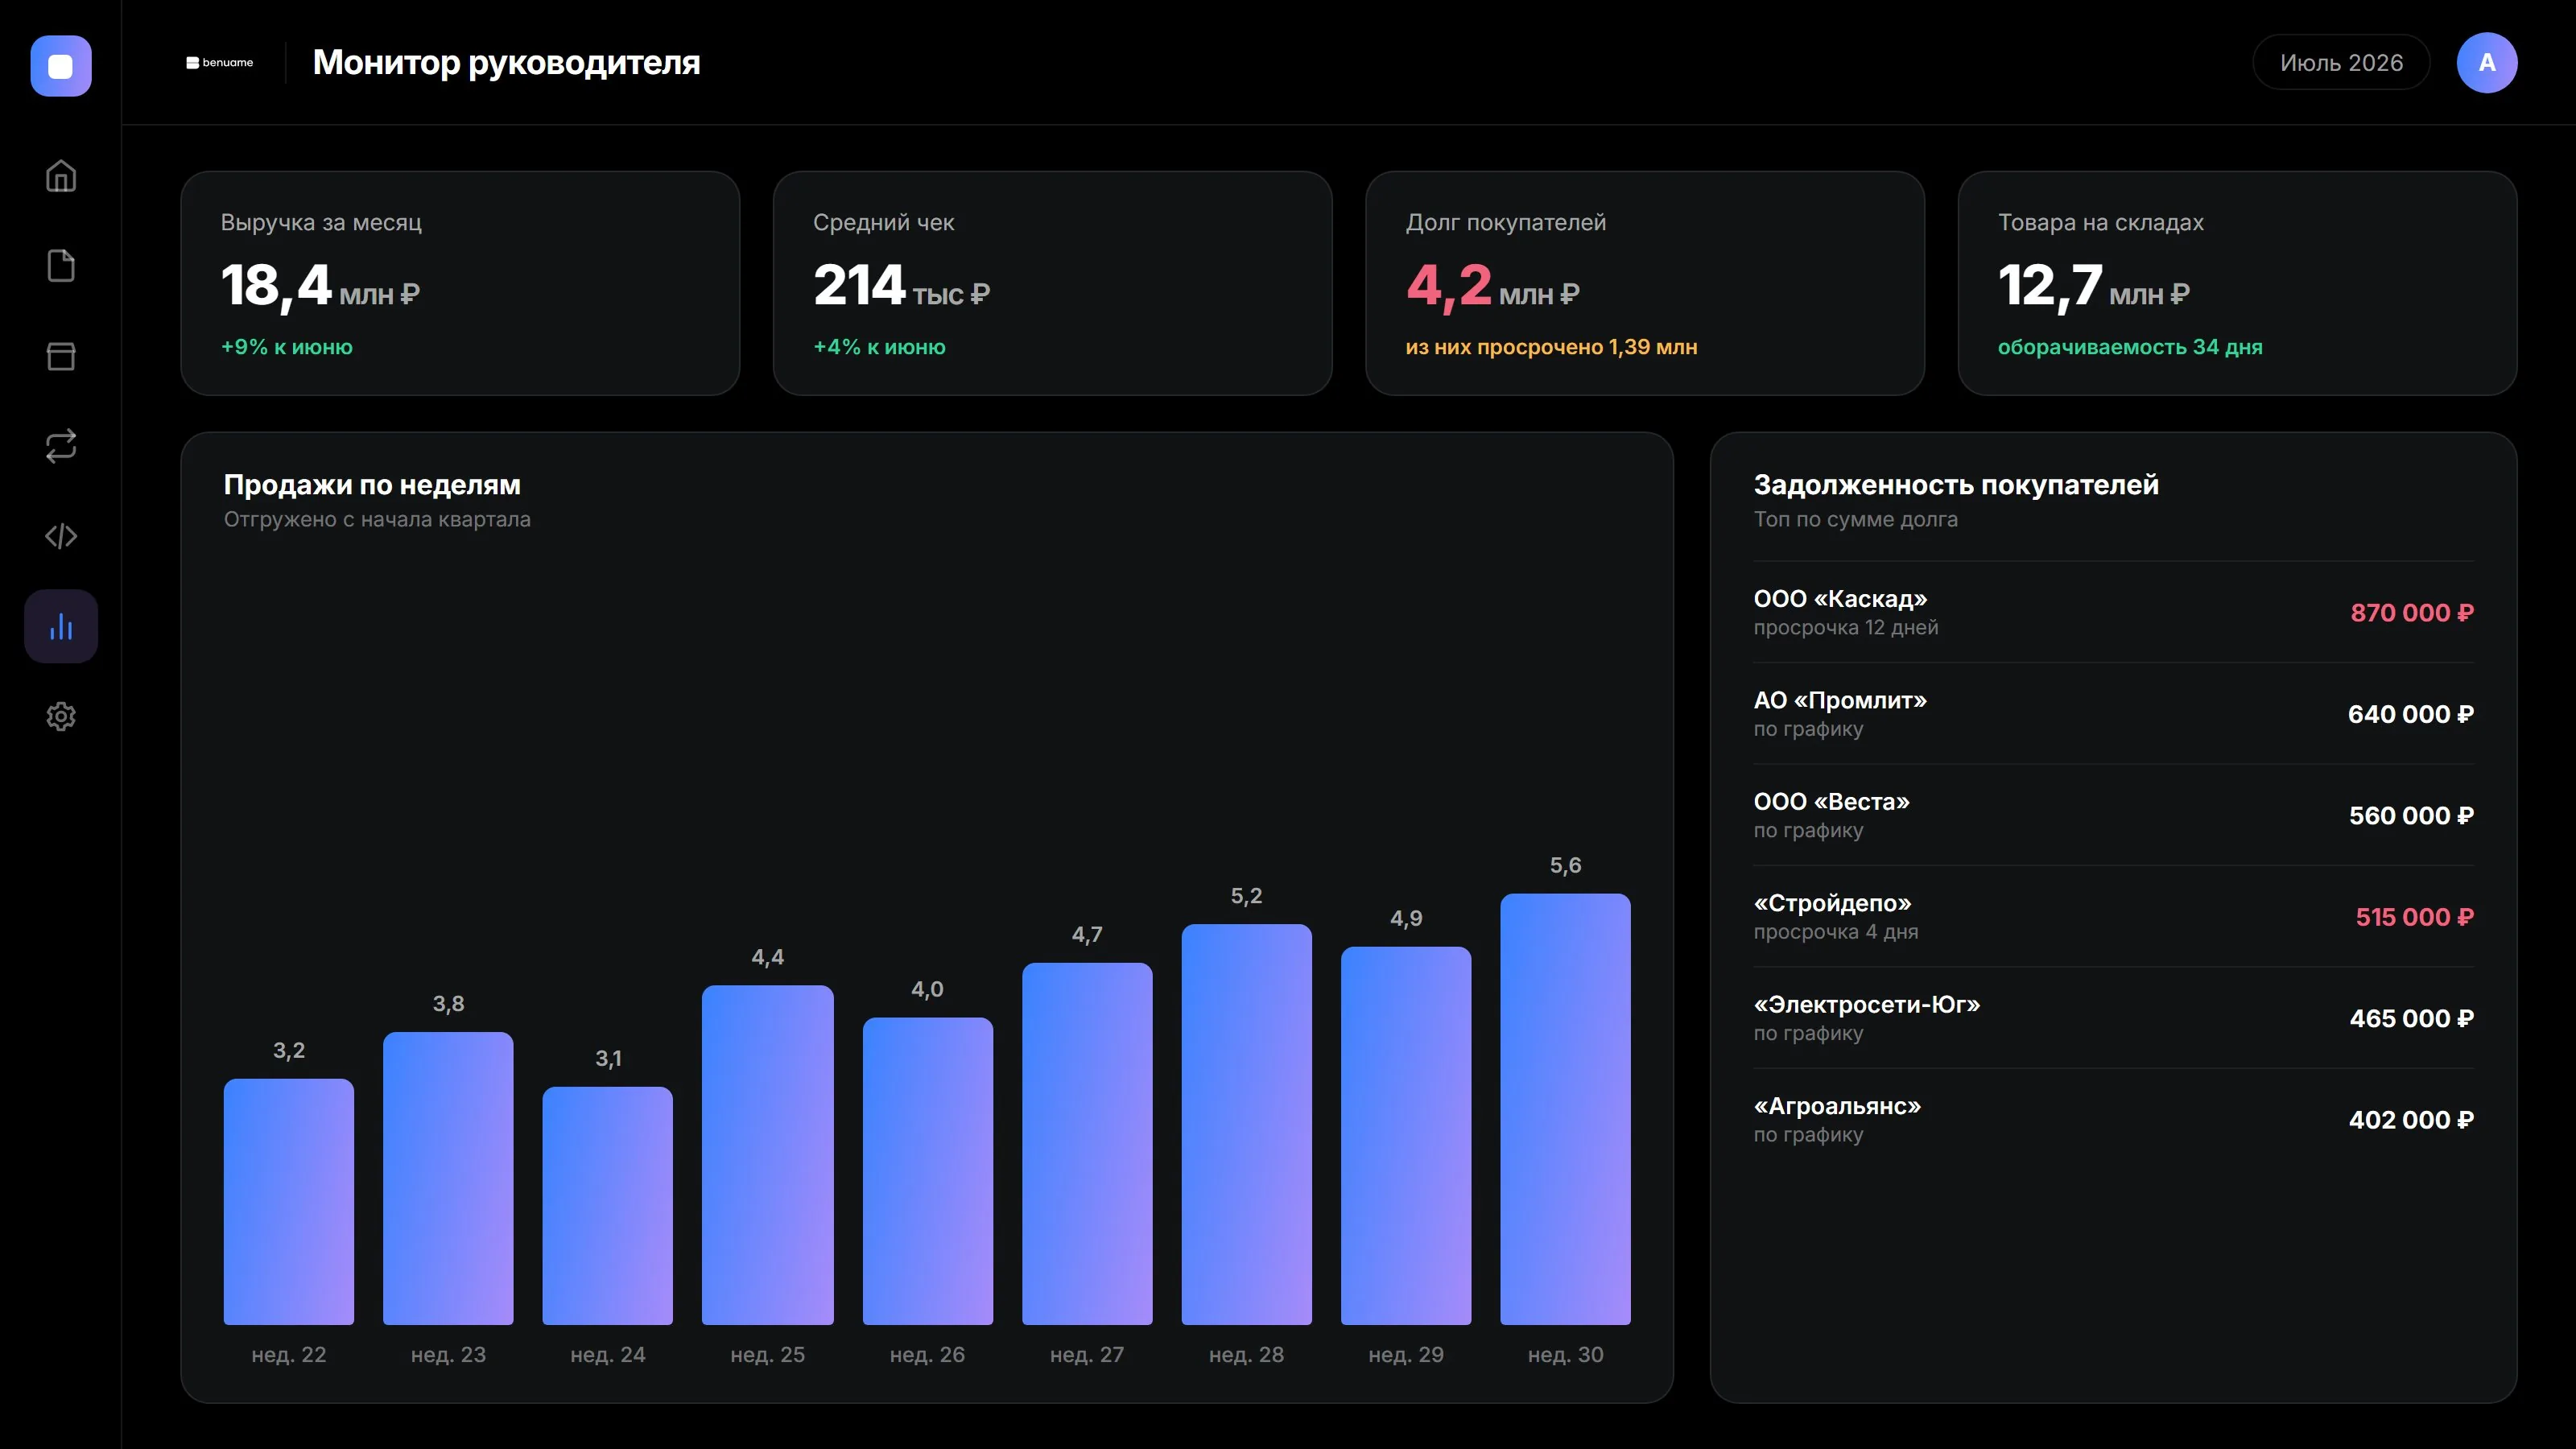Click the Средний чек card
Screen dimensions: 2576x1449
1052,283
